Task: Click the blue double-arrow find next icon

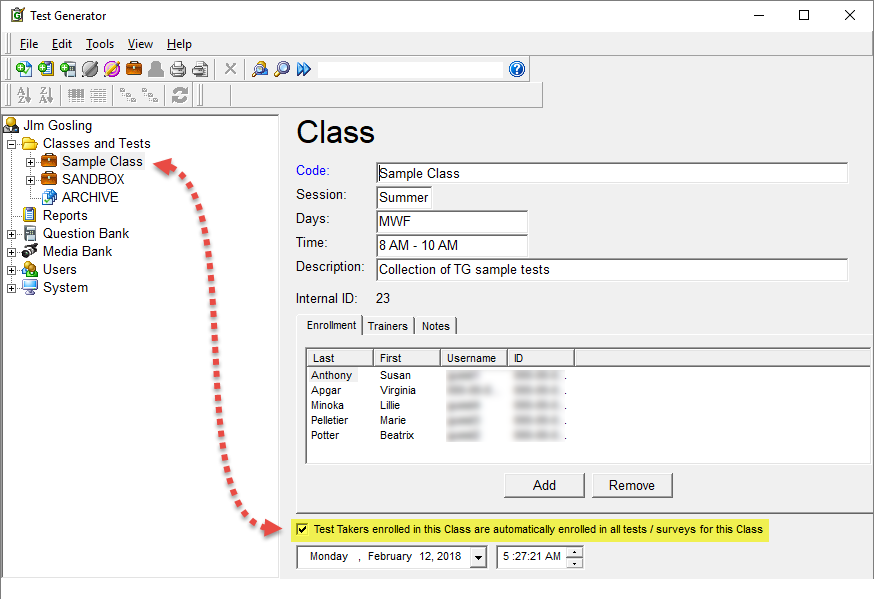Action: (x=304, y=69)
